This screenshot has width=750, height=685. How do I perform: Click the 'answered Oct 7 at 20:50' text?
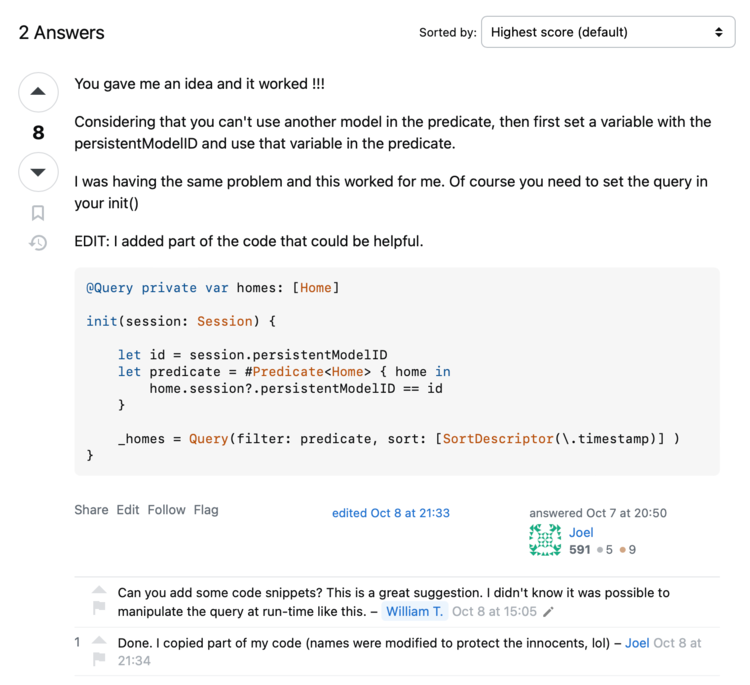(x=598, y=513)
